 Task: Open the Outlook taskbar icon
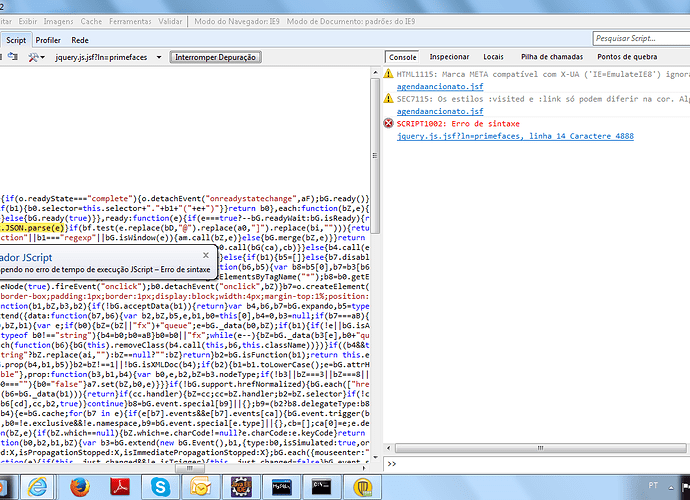200,485
